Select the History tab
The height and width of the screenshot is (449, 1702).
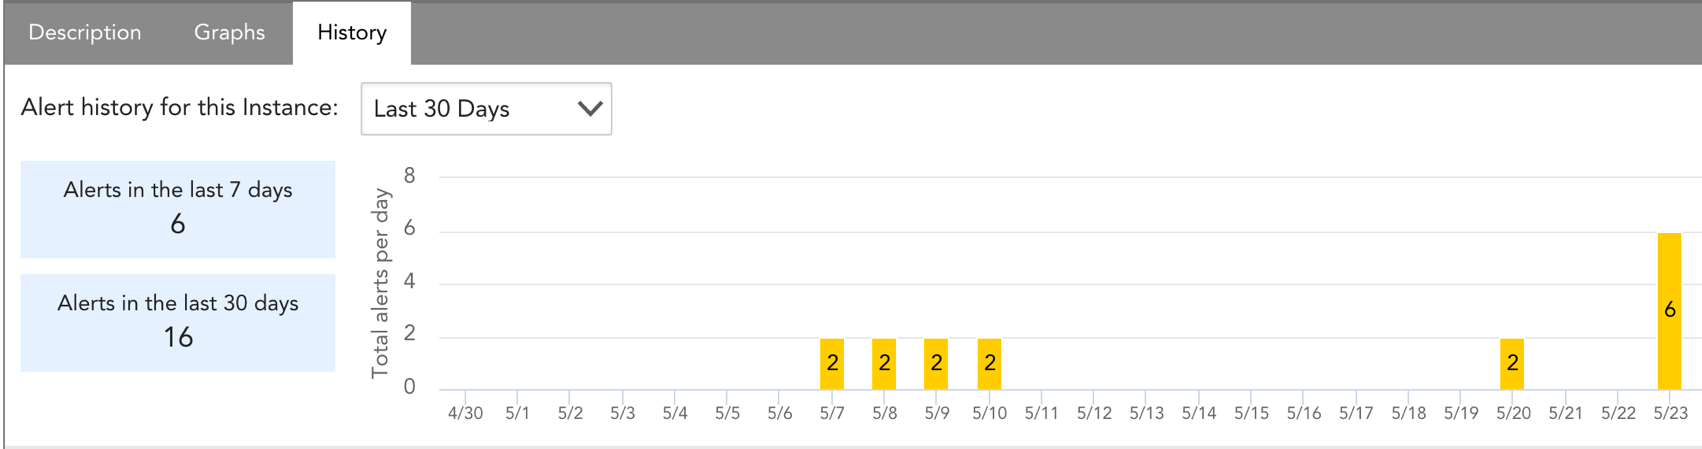[x=352, y=33]
